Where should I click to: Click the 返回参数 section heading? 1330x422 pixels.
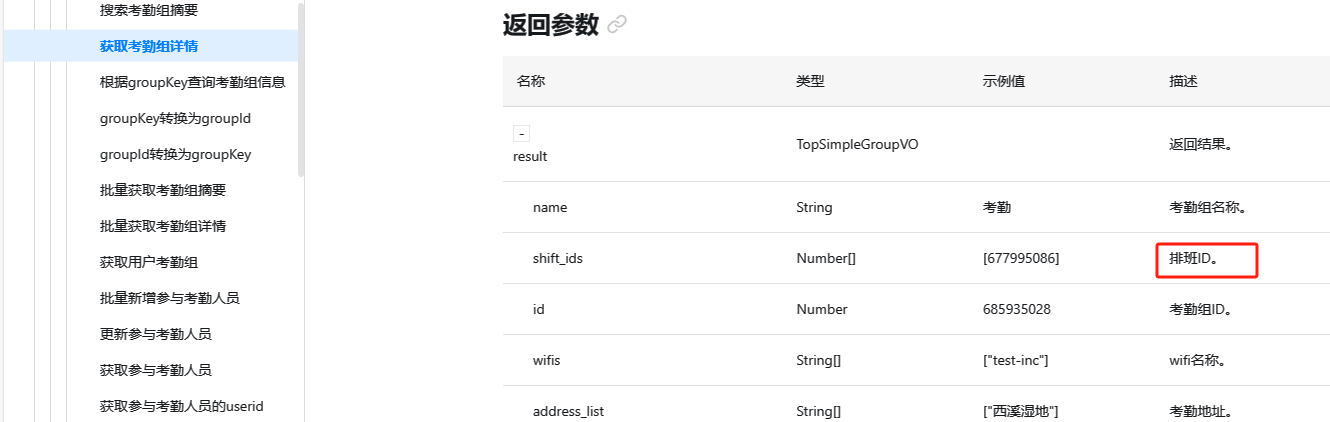click(x=550, y=25)
